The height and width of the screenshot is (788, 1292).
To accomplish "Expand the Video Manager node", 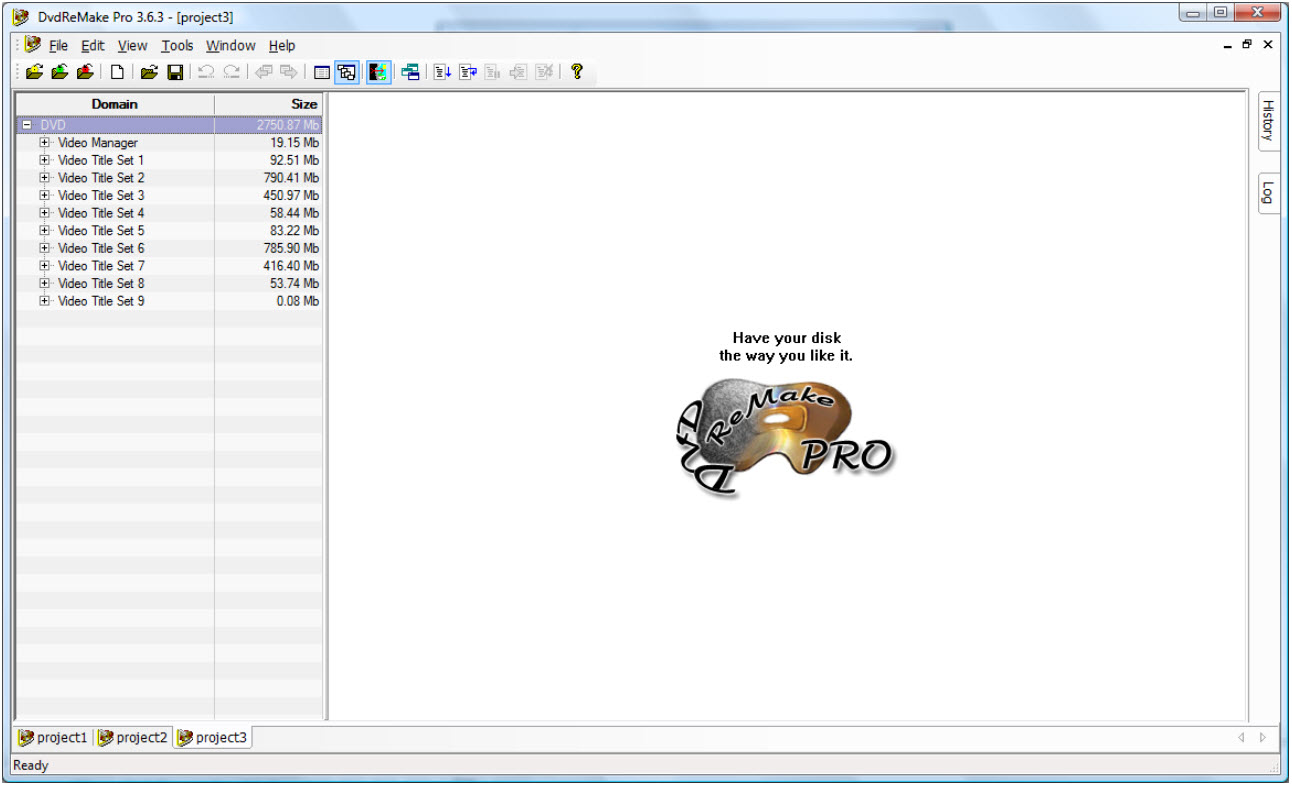I will 44,143.
